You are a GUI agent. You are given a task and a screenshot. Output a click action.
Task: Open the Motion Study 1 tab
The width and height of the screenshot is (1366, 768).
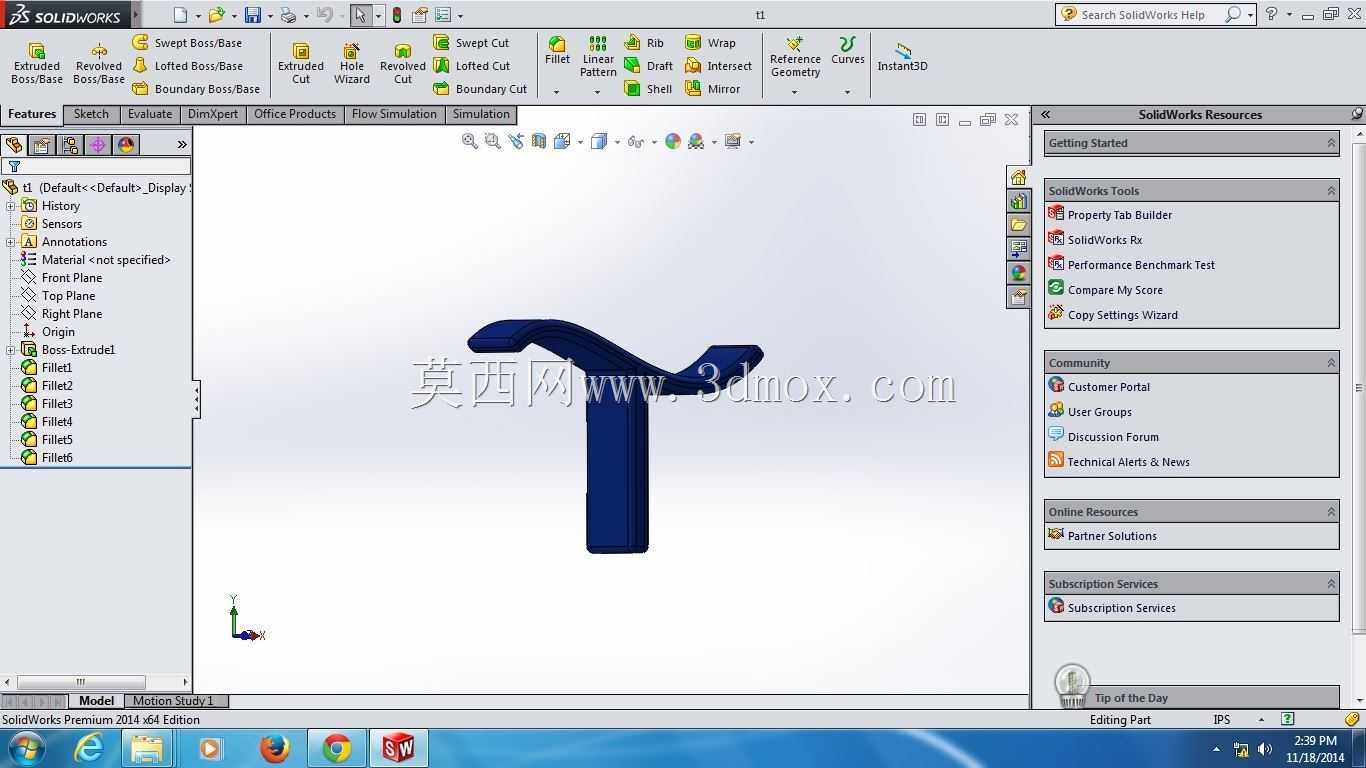tap(173, 701)
